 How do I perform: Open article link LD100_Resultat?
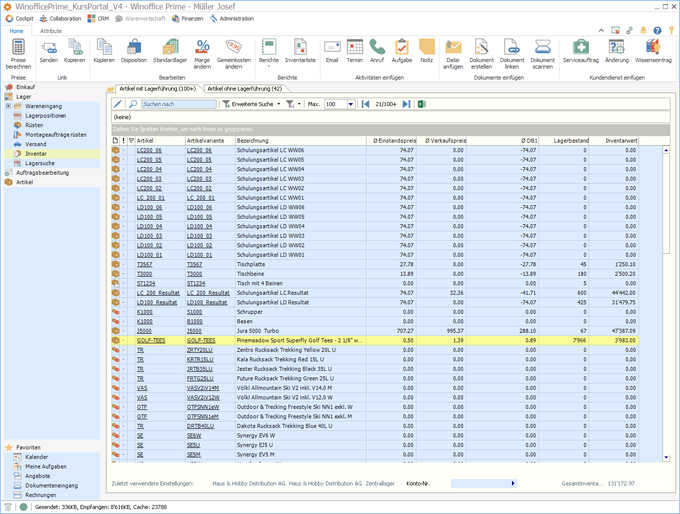click(157, 302)
